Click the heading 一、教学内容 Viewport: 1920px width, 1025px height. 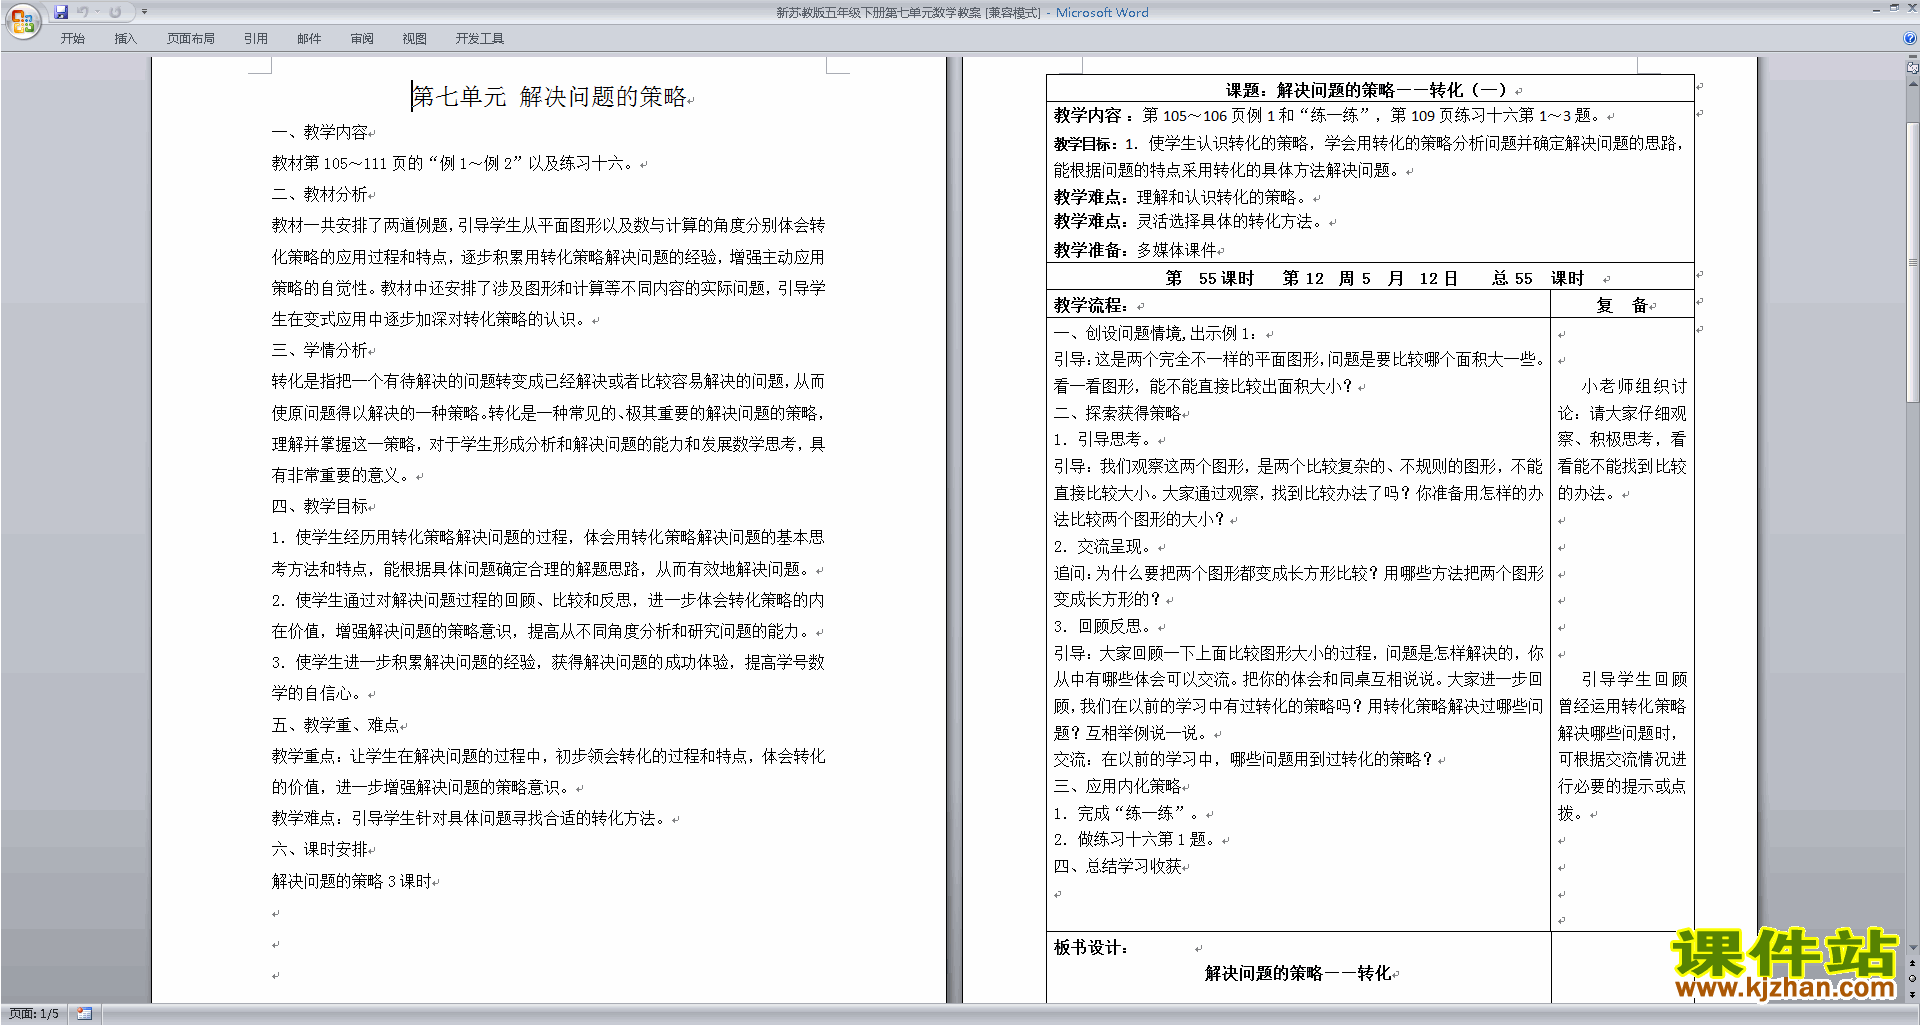pyautogui.click(x=319, y=132)
